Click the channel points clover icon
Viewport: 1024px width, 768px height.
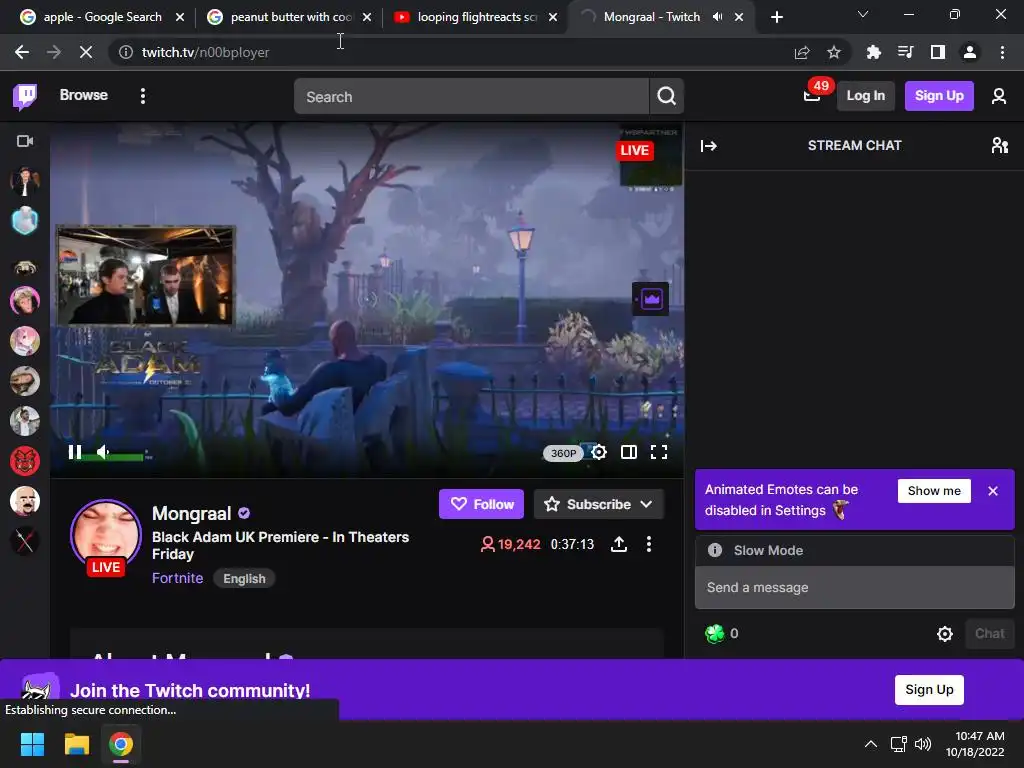click(x=714, y=633)
